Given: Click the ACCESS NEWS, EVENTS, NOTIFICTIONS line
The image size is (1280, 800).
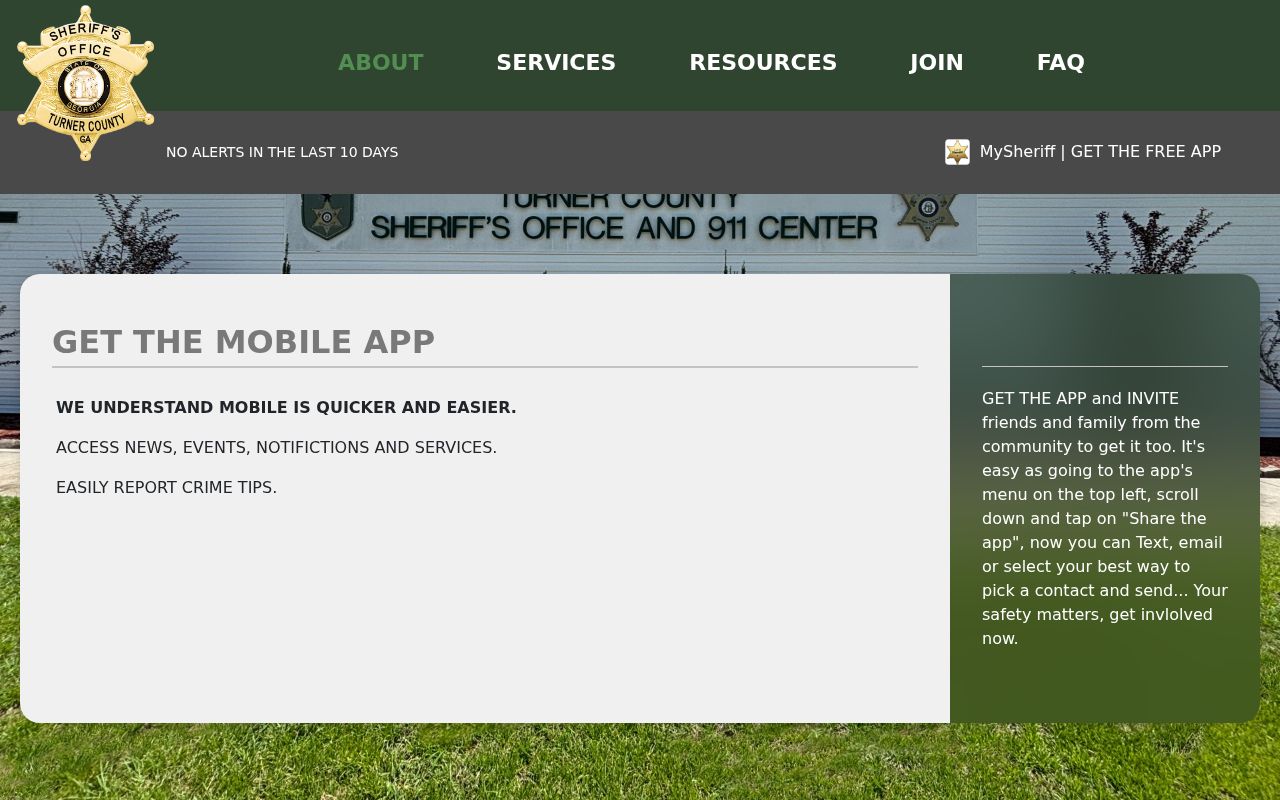Looking at the screenshot, I should tap(276, 447).
